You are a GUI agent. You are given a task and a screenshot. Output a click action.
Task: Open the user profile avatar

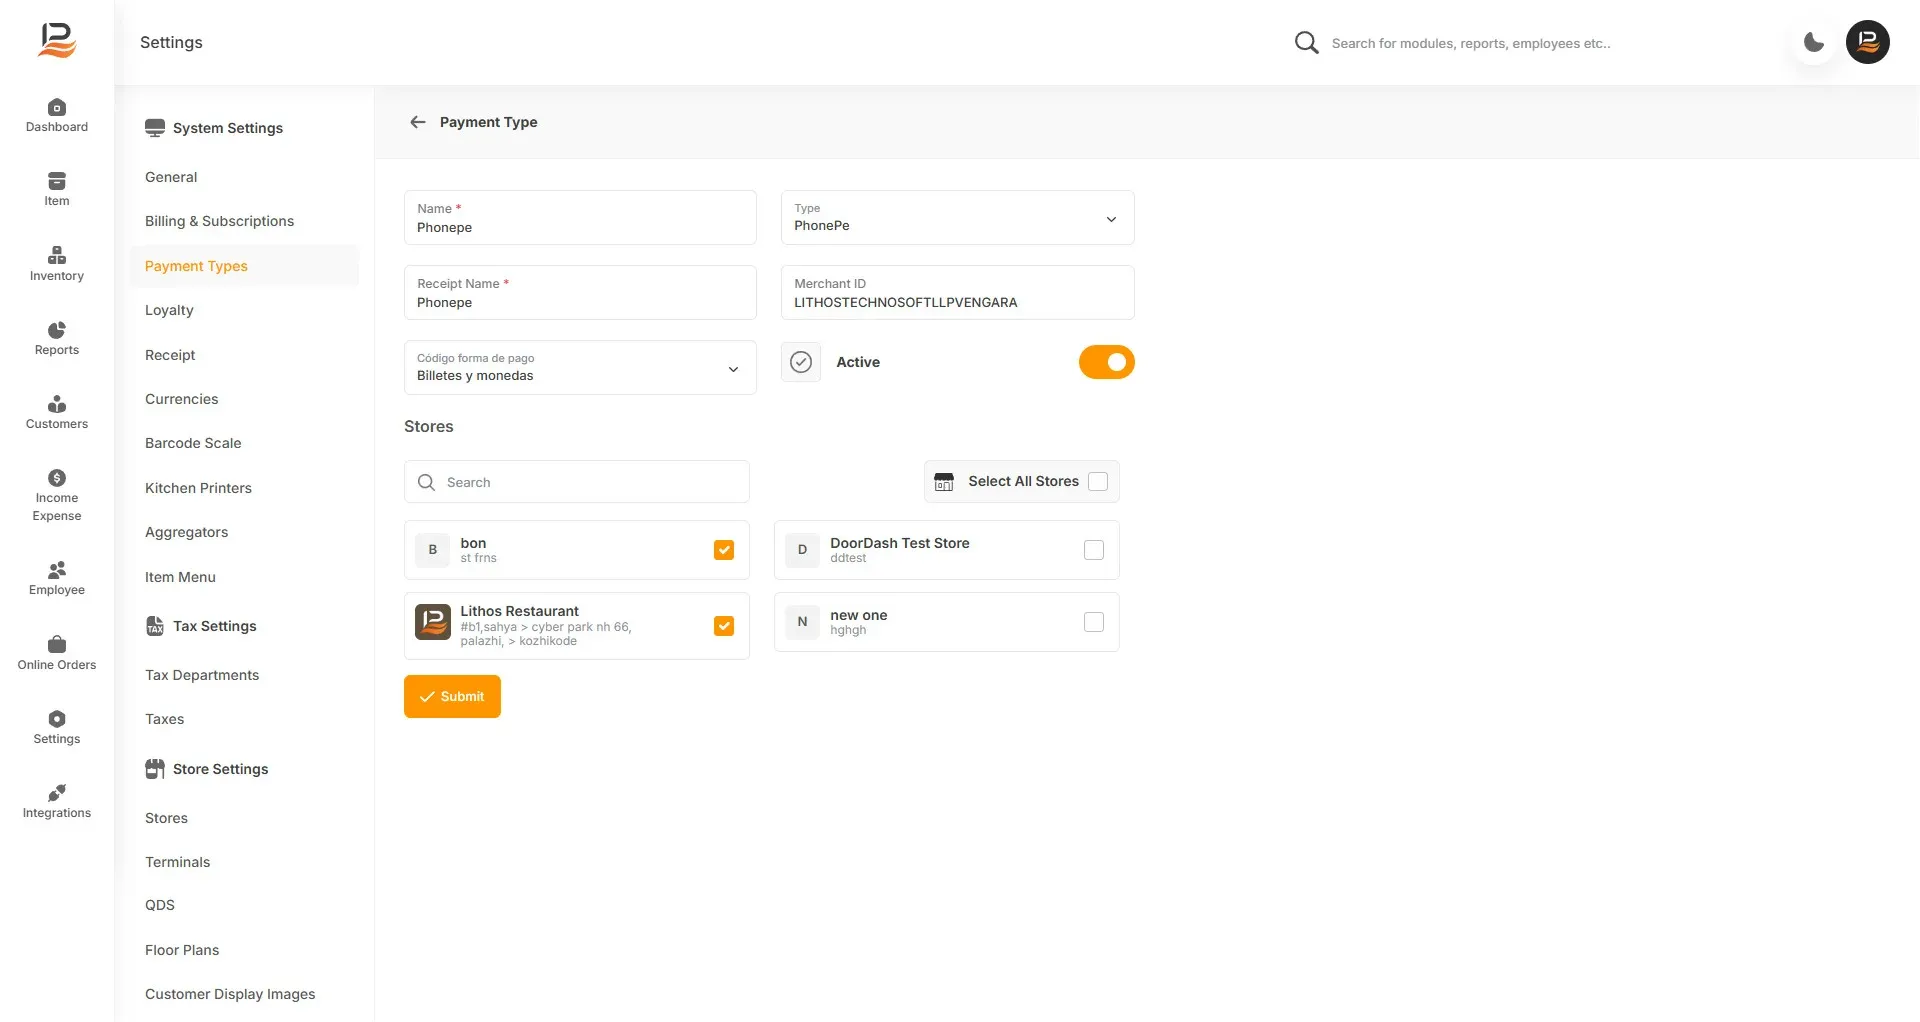tap(1868, 42)
